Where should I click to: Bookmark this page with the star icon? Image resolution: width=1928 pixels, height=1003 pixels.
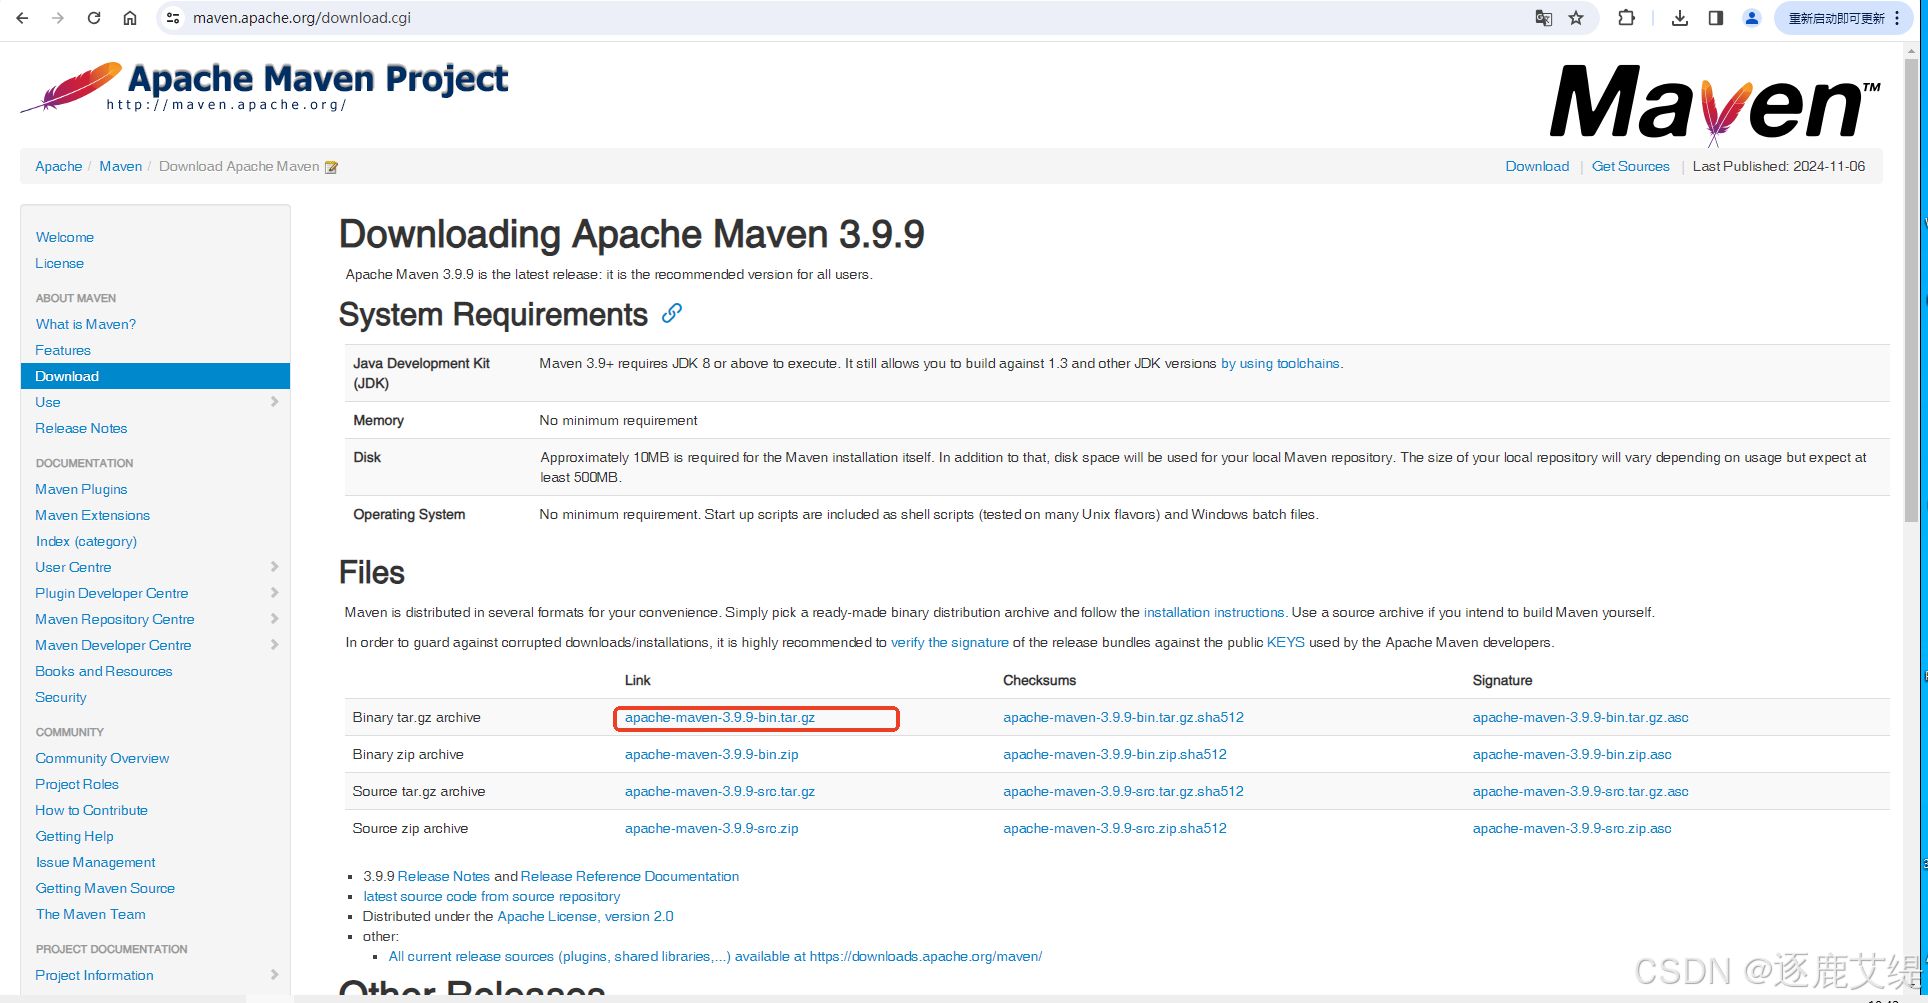click(1576, 18)
